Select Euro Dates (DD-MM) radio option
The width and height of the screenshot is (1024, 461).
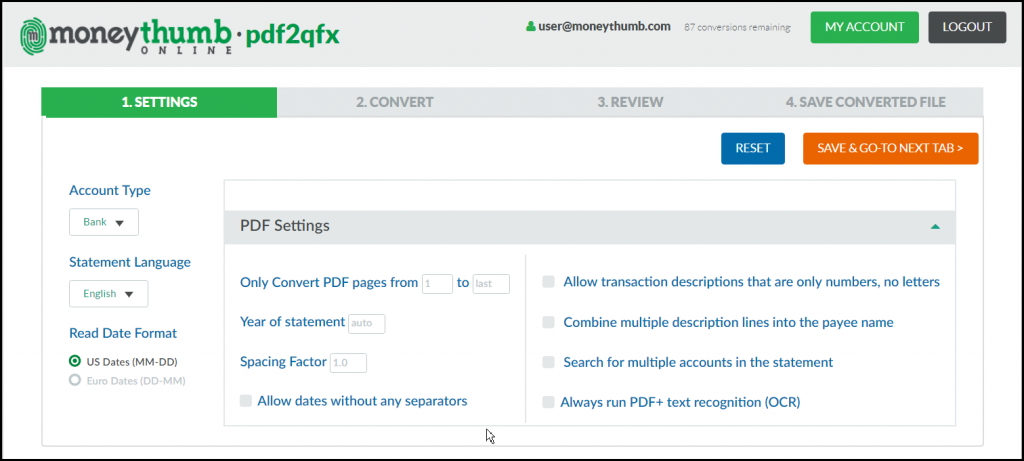click(75, 381)
